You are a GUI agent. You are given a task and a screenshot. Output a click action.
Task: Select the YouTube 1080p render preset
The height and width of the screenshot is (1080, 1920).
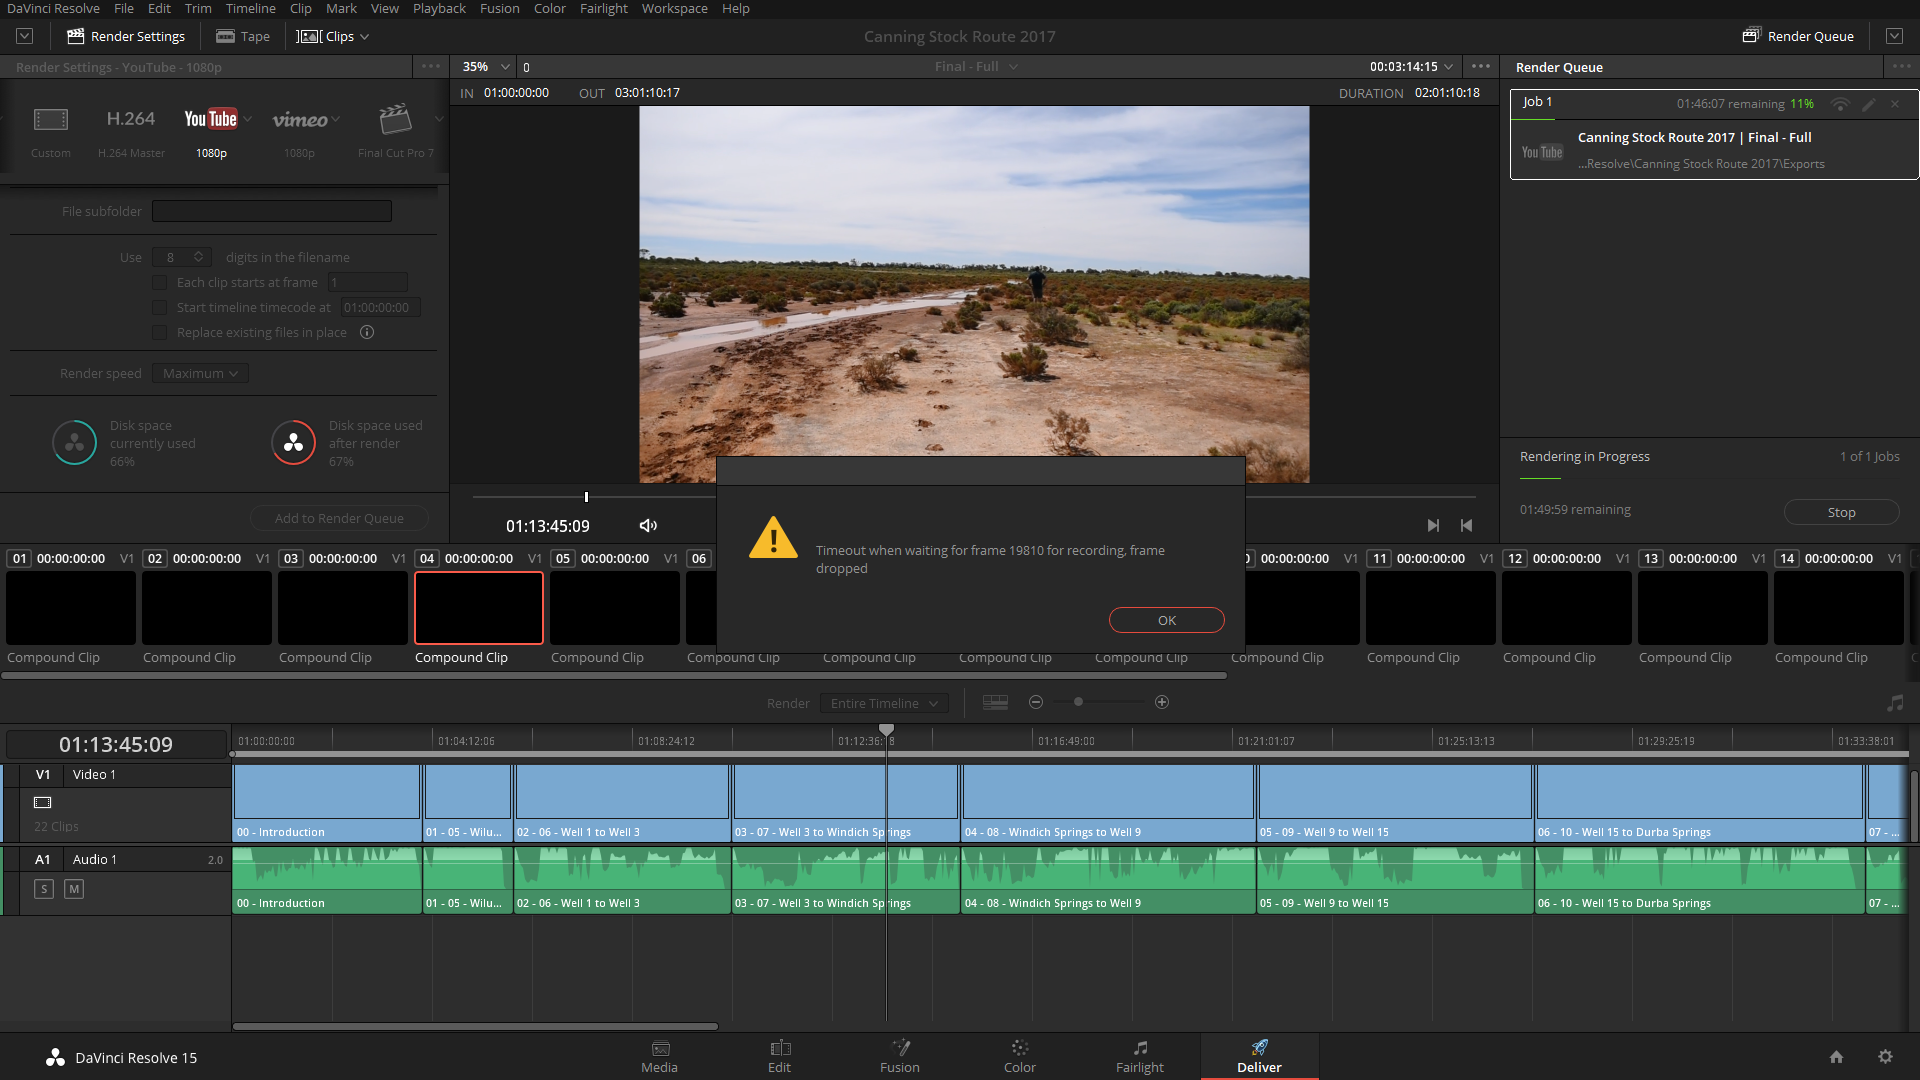[x=211, y=130]
